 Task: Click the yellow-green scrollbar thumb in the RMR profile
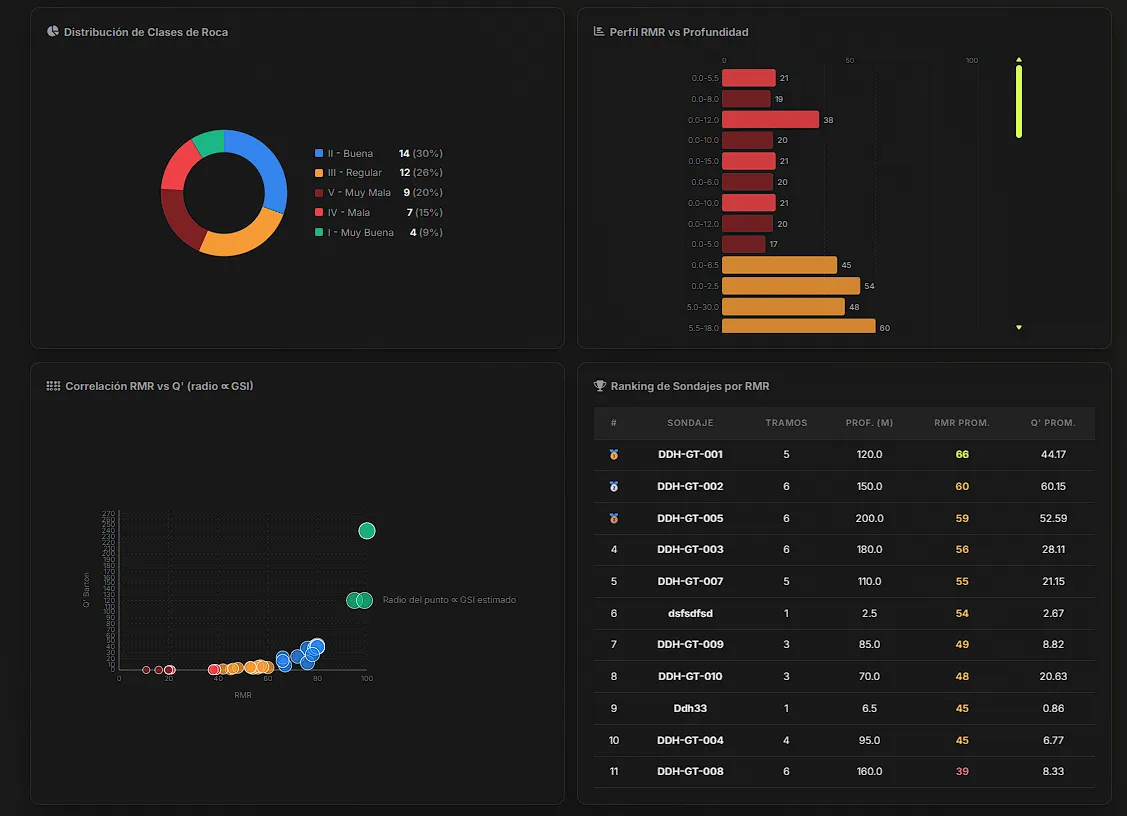pos(1018,101)
